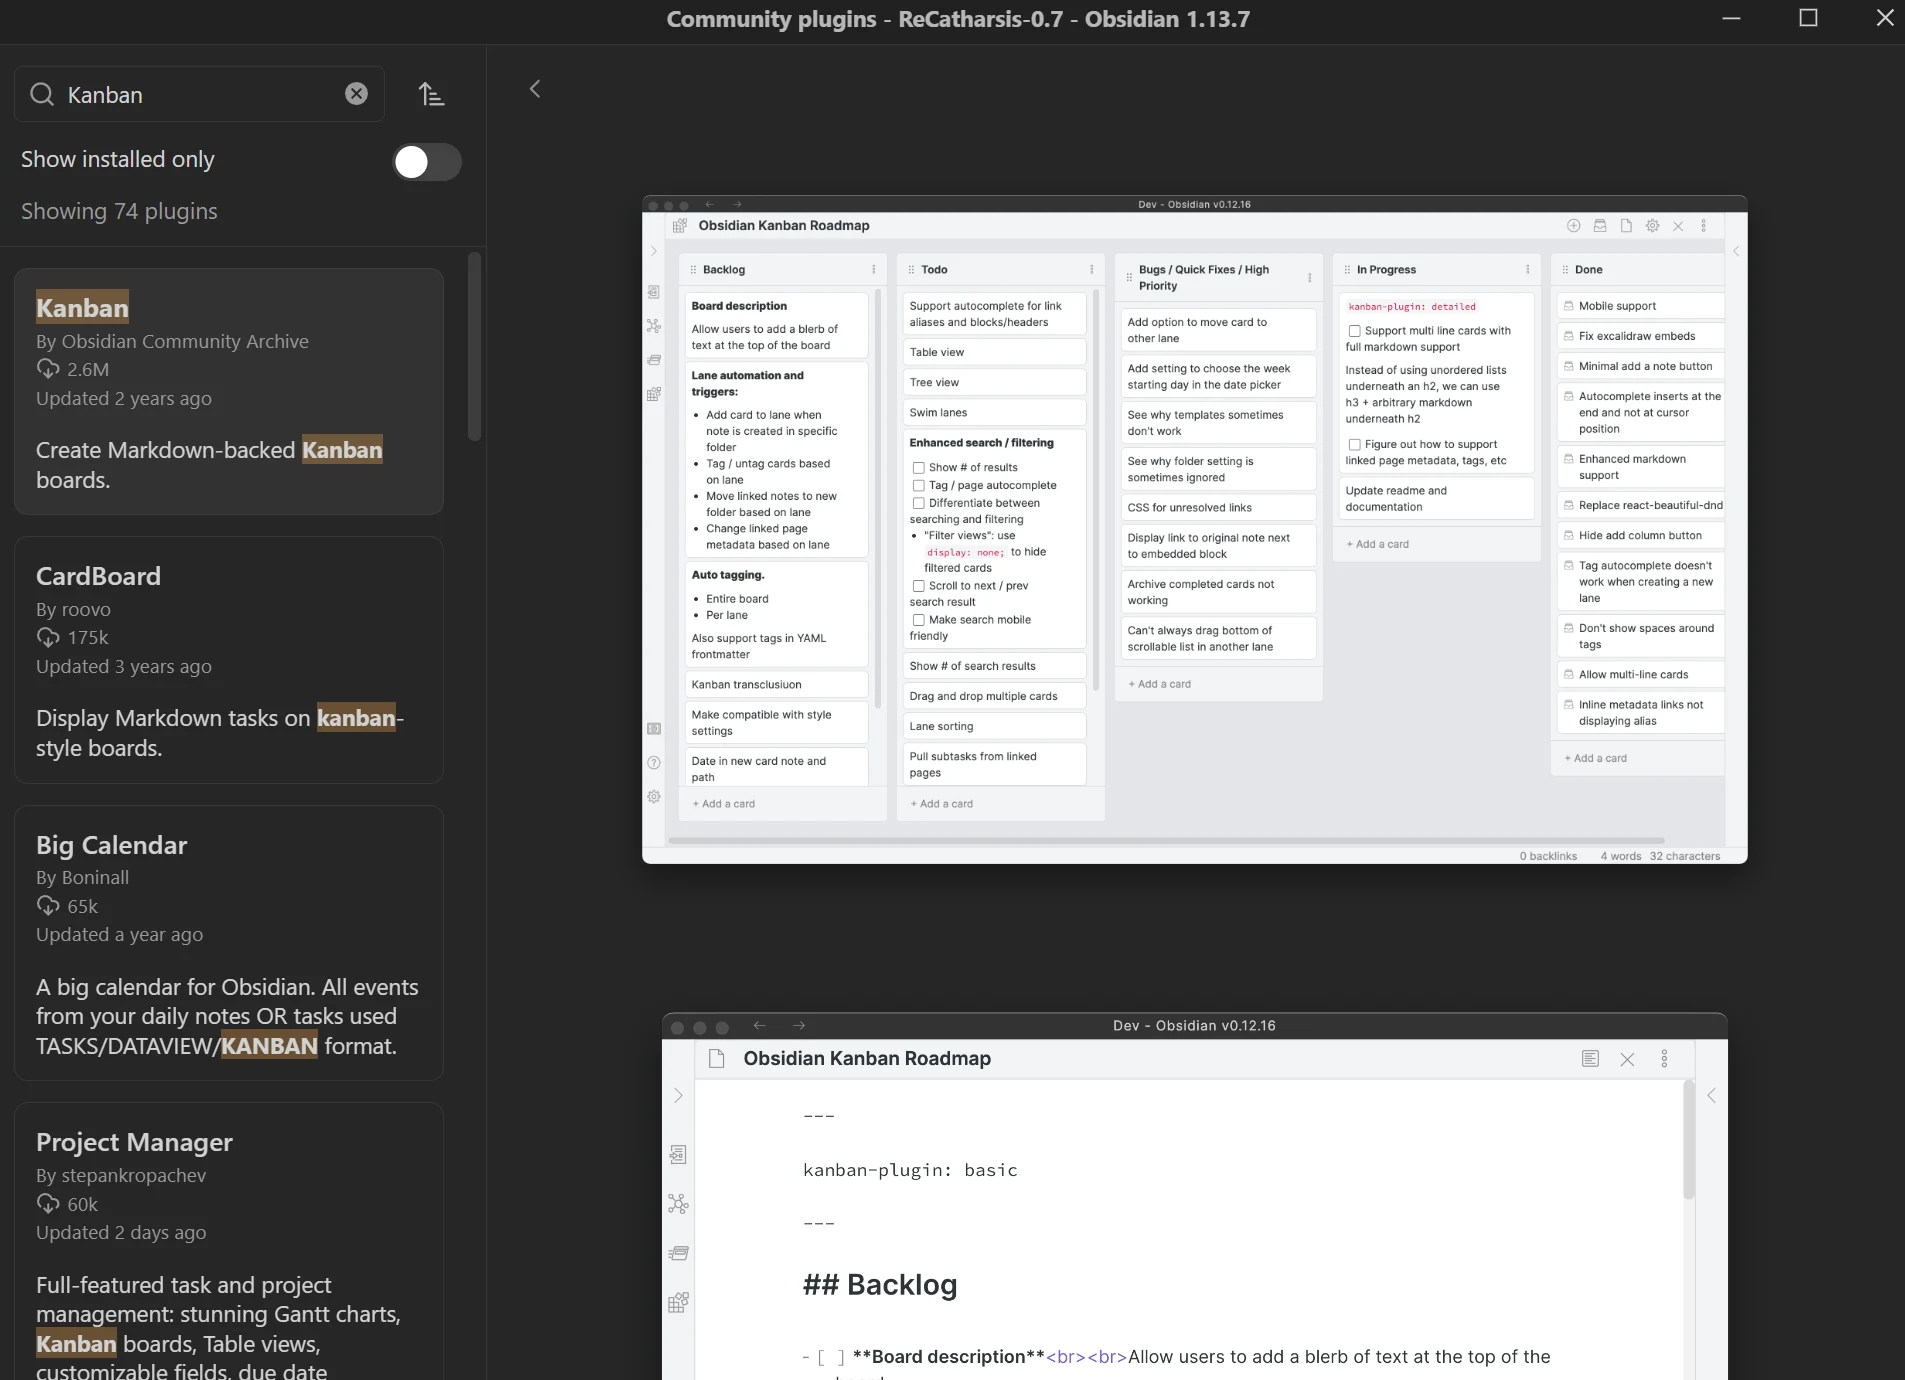The width and height of the screenshot is (1905, 1380).
Task: Close the Community plugins window
Action: (1884, 18)
